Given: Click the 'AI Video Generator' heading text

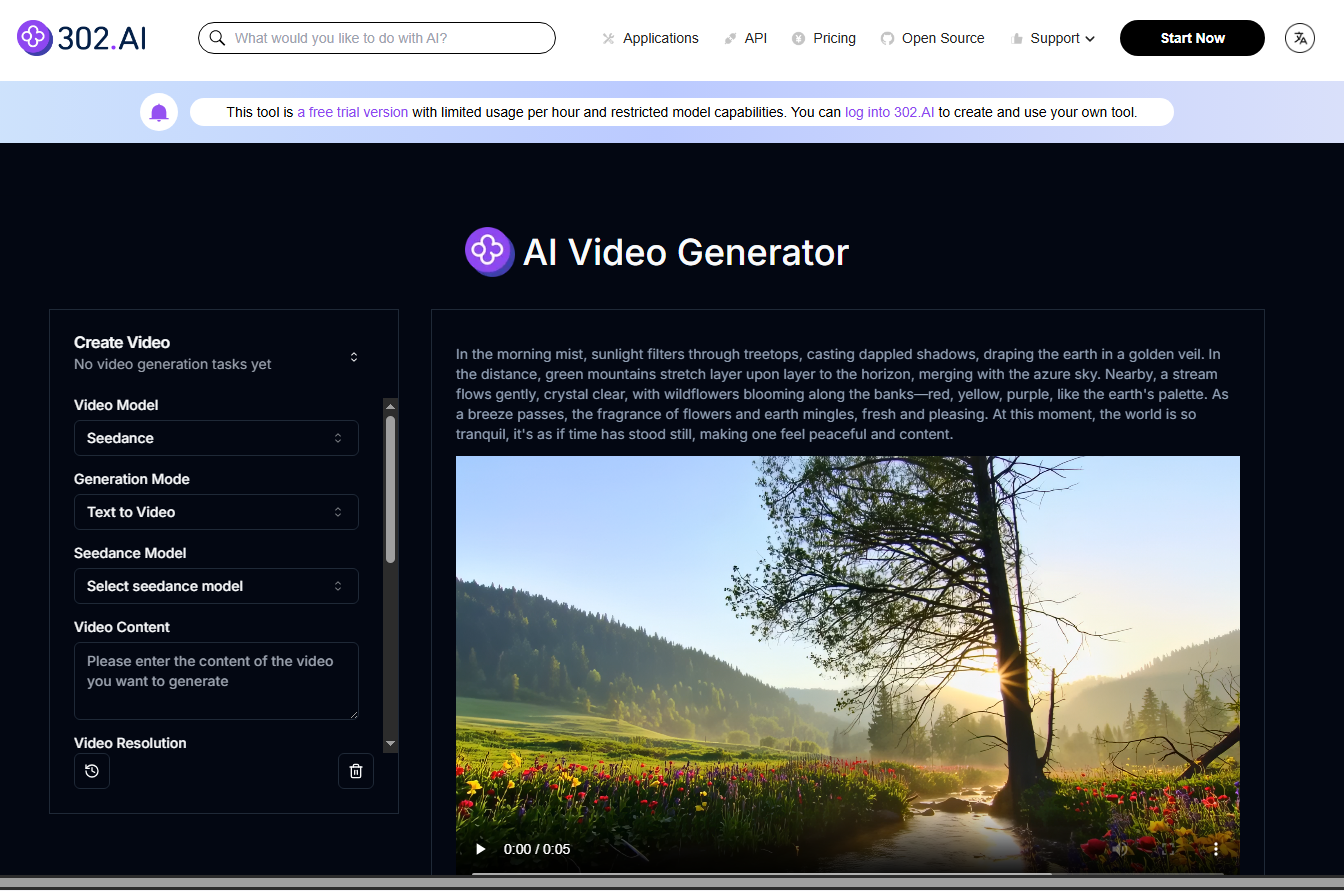Looking at the screenshot, I should click(686, 252).
